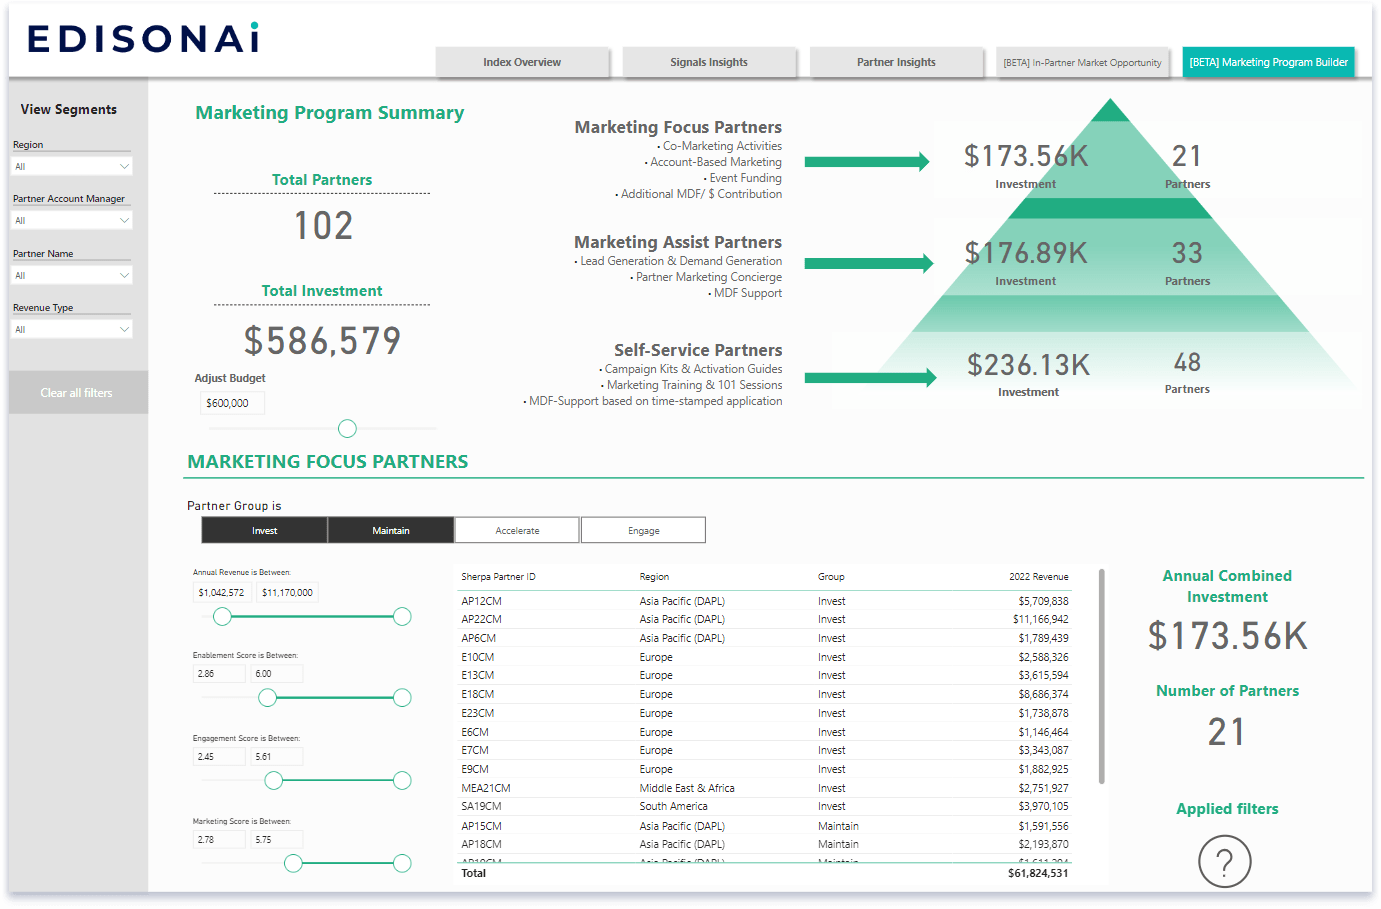The image size is (1381, 909).
Task: Click the $61,824,531 total revenue value
Action: tap(1038, 873)
